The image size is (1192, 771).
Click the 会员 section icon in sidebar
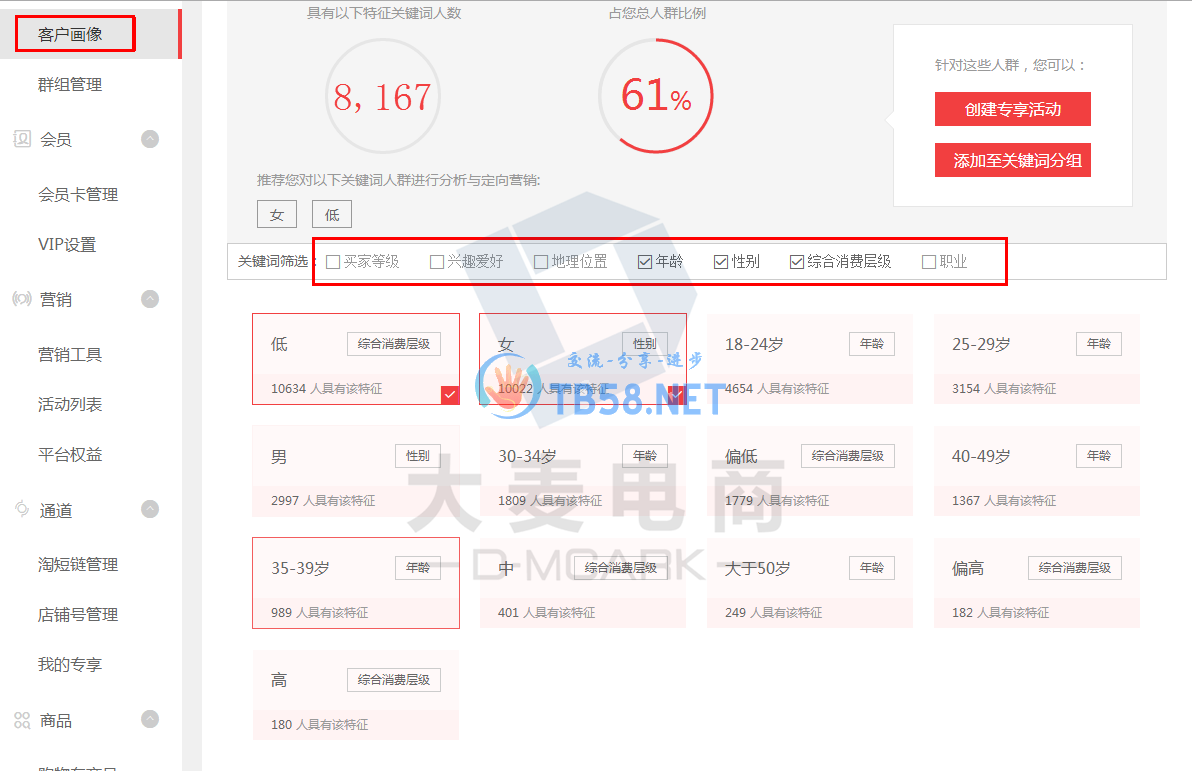tap(22, 139)
